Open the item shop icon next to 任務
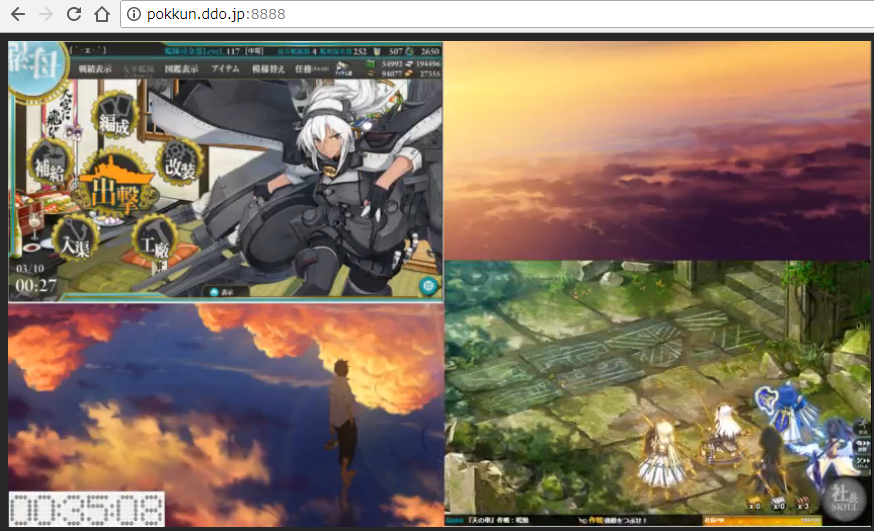This screenshot has width=874, height=531. (x=342, y=69)
